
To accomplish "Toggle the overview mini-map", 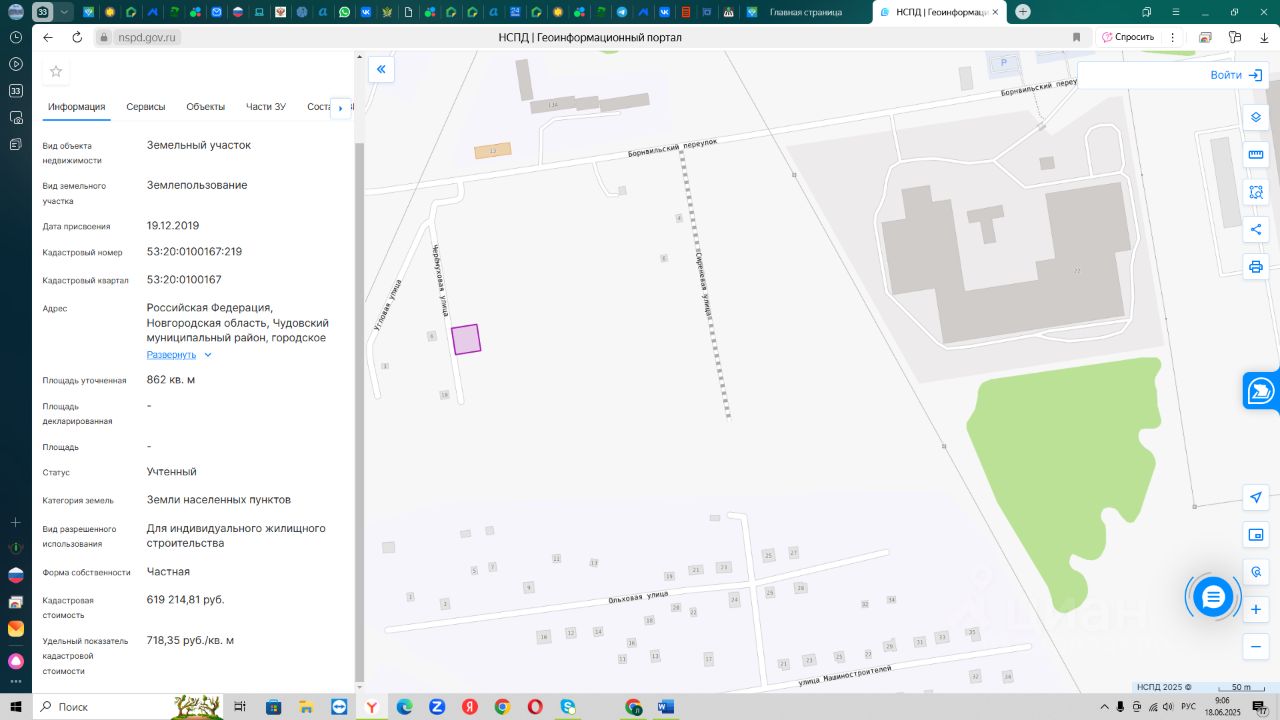I will coord(1256,535).
